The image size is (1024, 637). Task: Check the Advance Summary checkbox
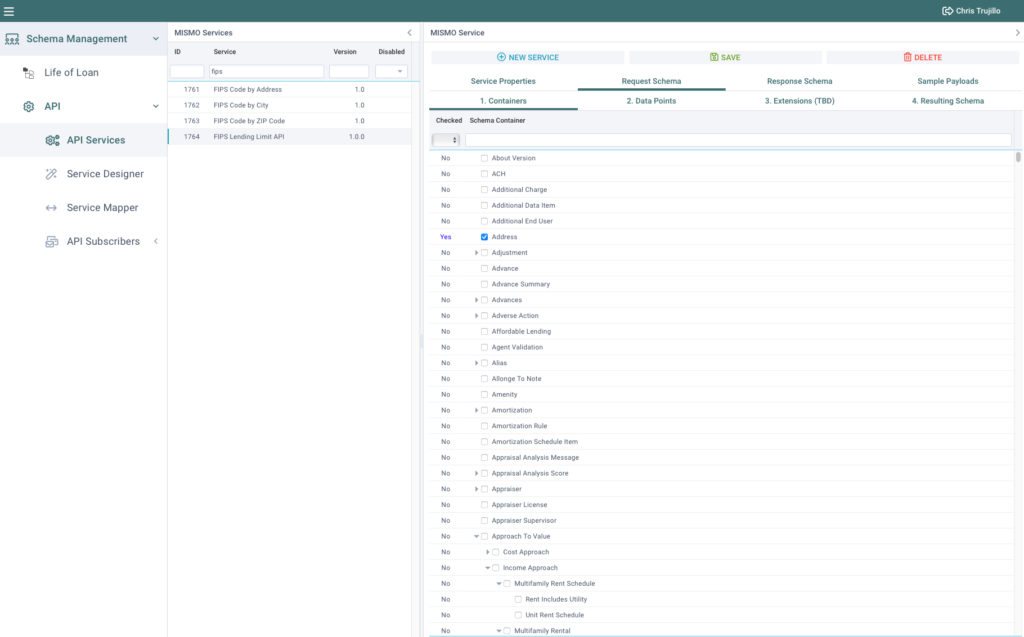click(x=485, y=284)
